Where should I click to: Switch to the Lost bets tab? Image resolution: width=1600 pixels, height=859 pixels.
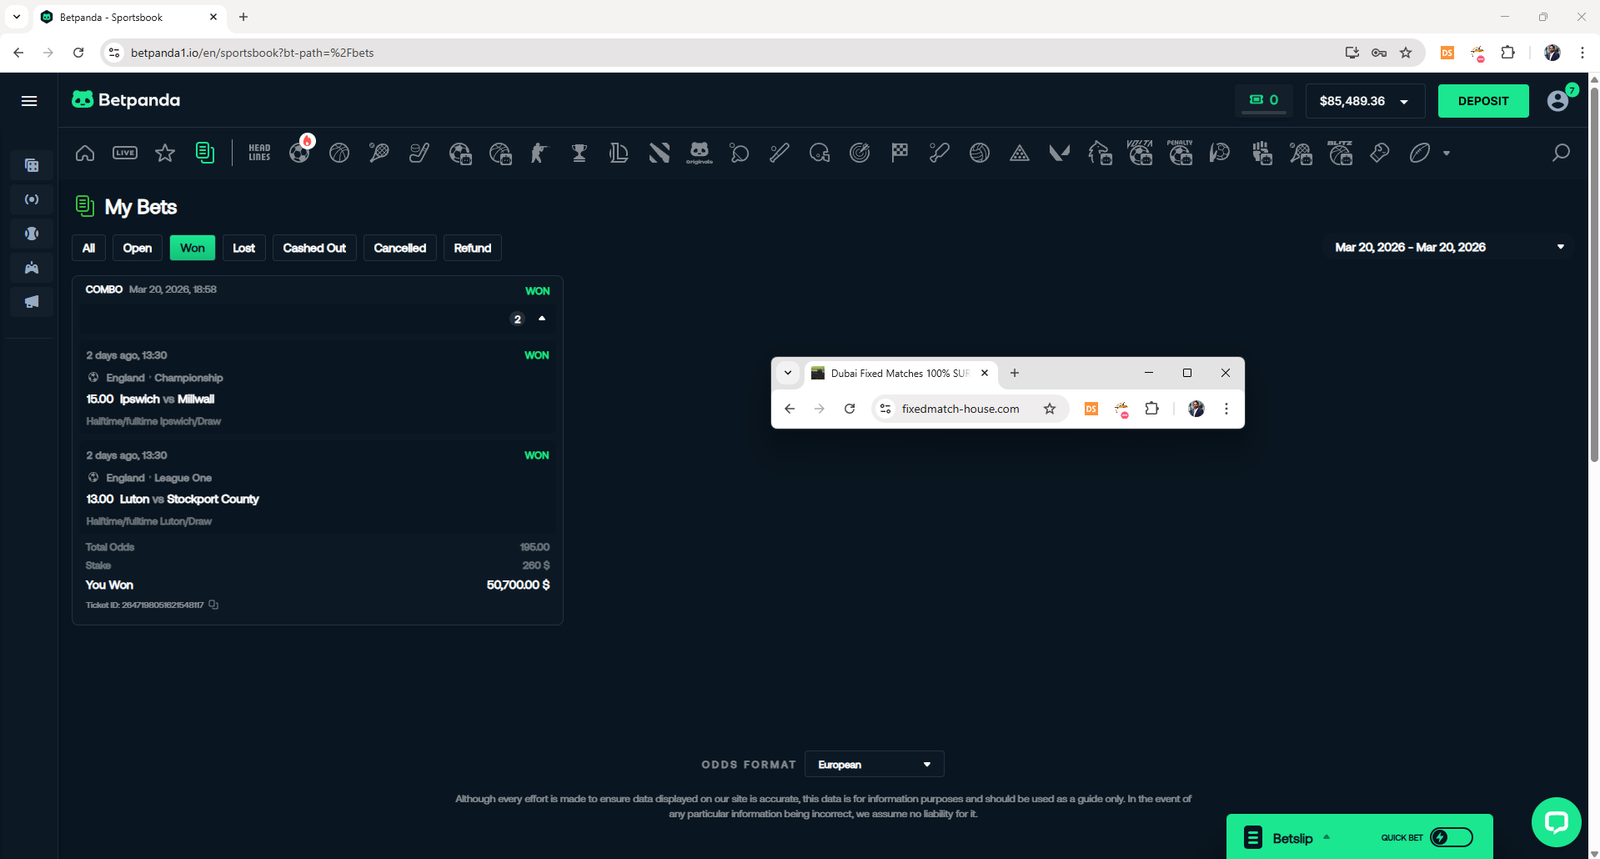(x=244, y=248)
